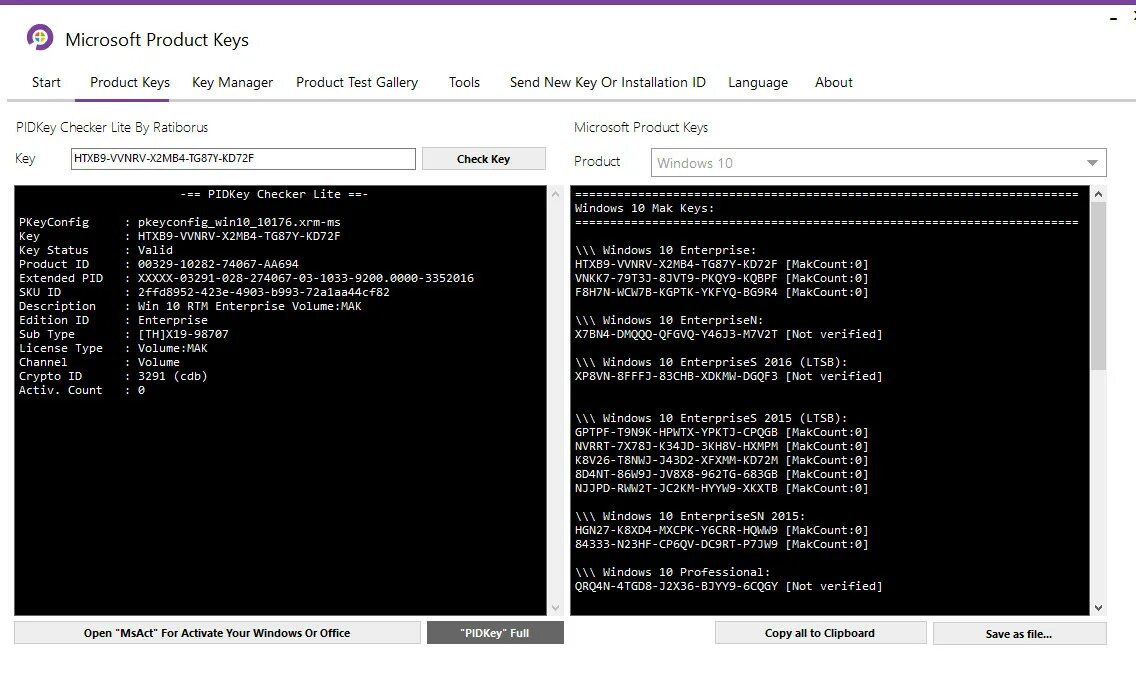This screenshot has height=677, width=1136.
Task: Select key HGN27-K8XD4-MXCPK-Y6CRR-HQWW9
Action: (x=676, y=530)
